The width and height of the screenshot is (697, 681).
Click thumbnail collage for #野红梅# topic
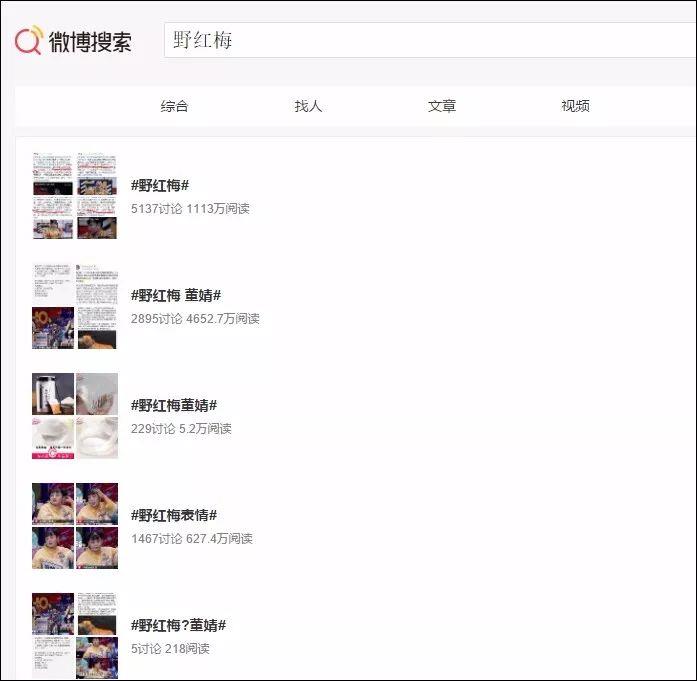click(x=74, y=196)
